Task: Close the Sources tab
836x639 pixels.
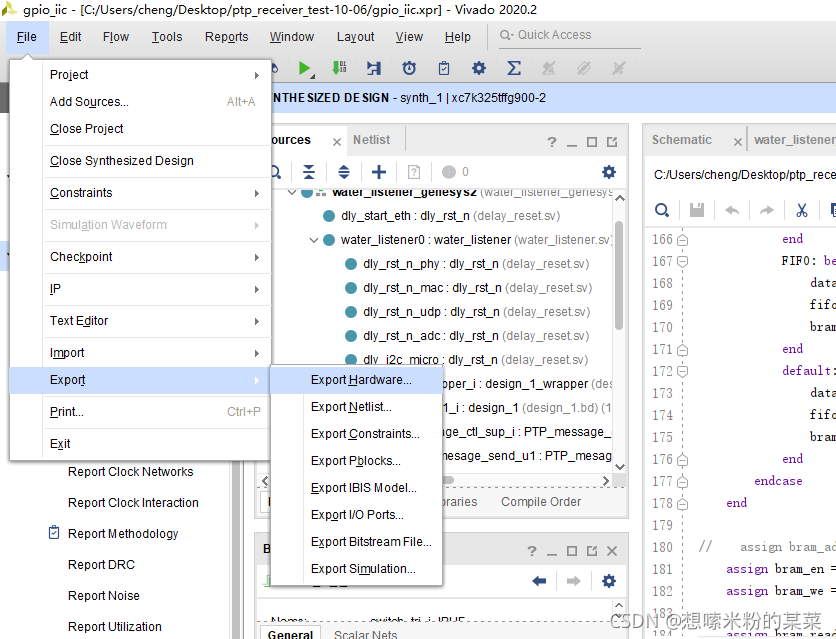Action: (336, 142)
